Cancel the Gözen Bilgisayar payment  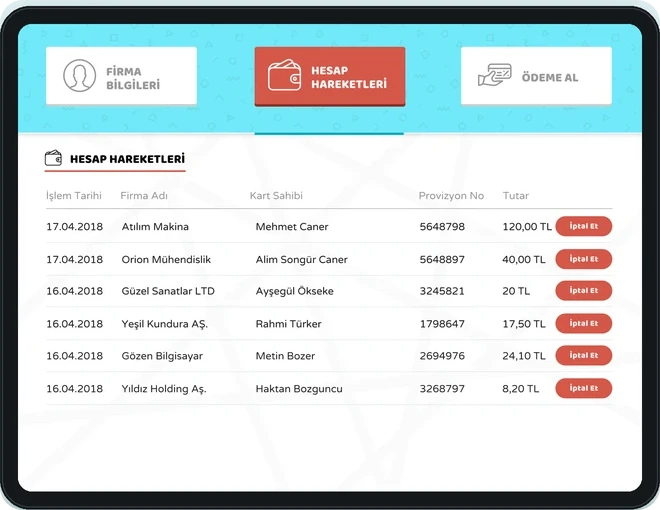point(583,356)
